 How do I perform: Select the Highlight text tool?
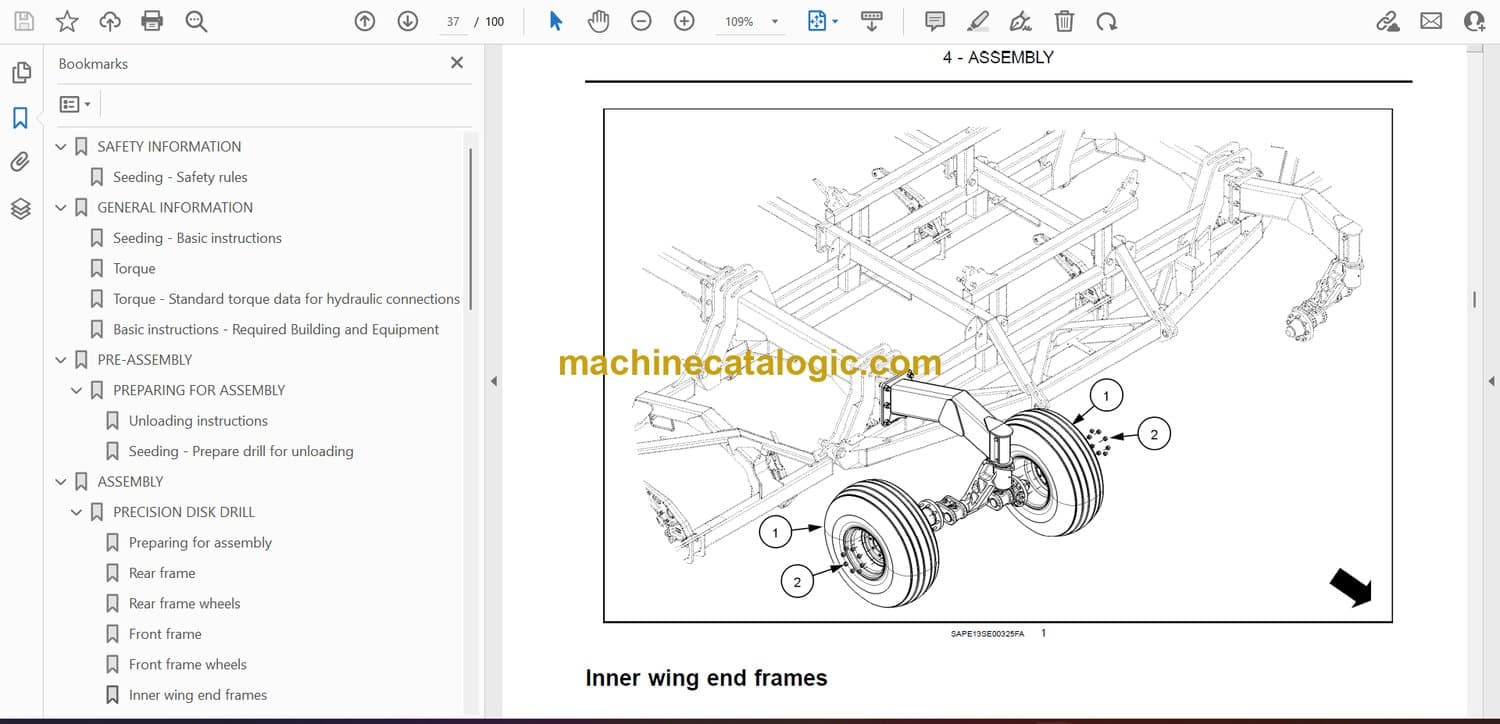coord(978,21)
